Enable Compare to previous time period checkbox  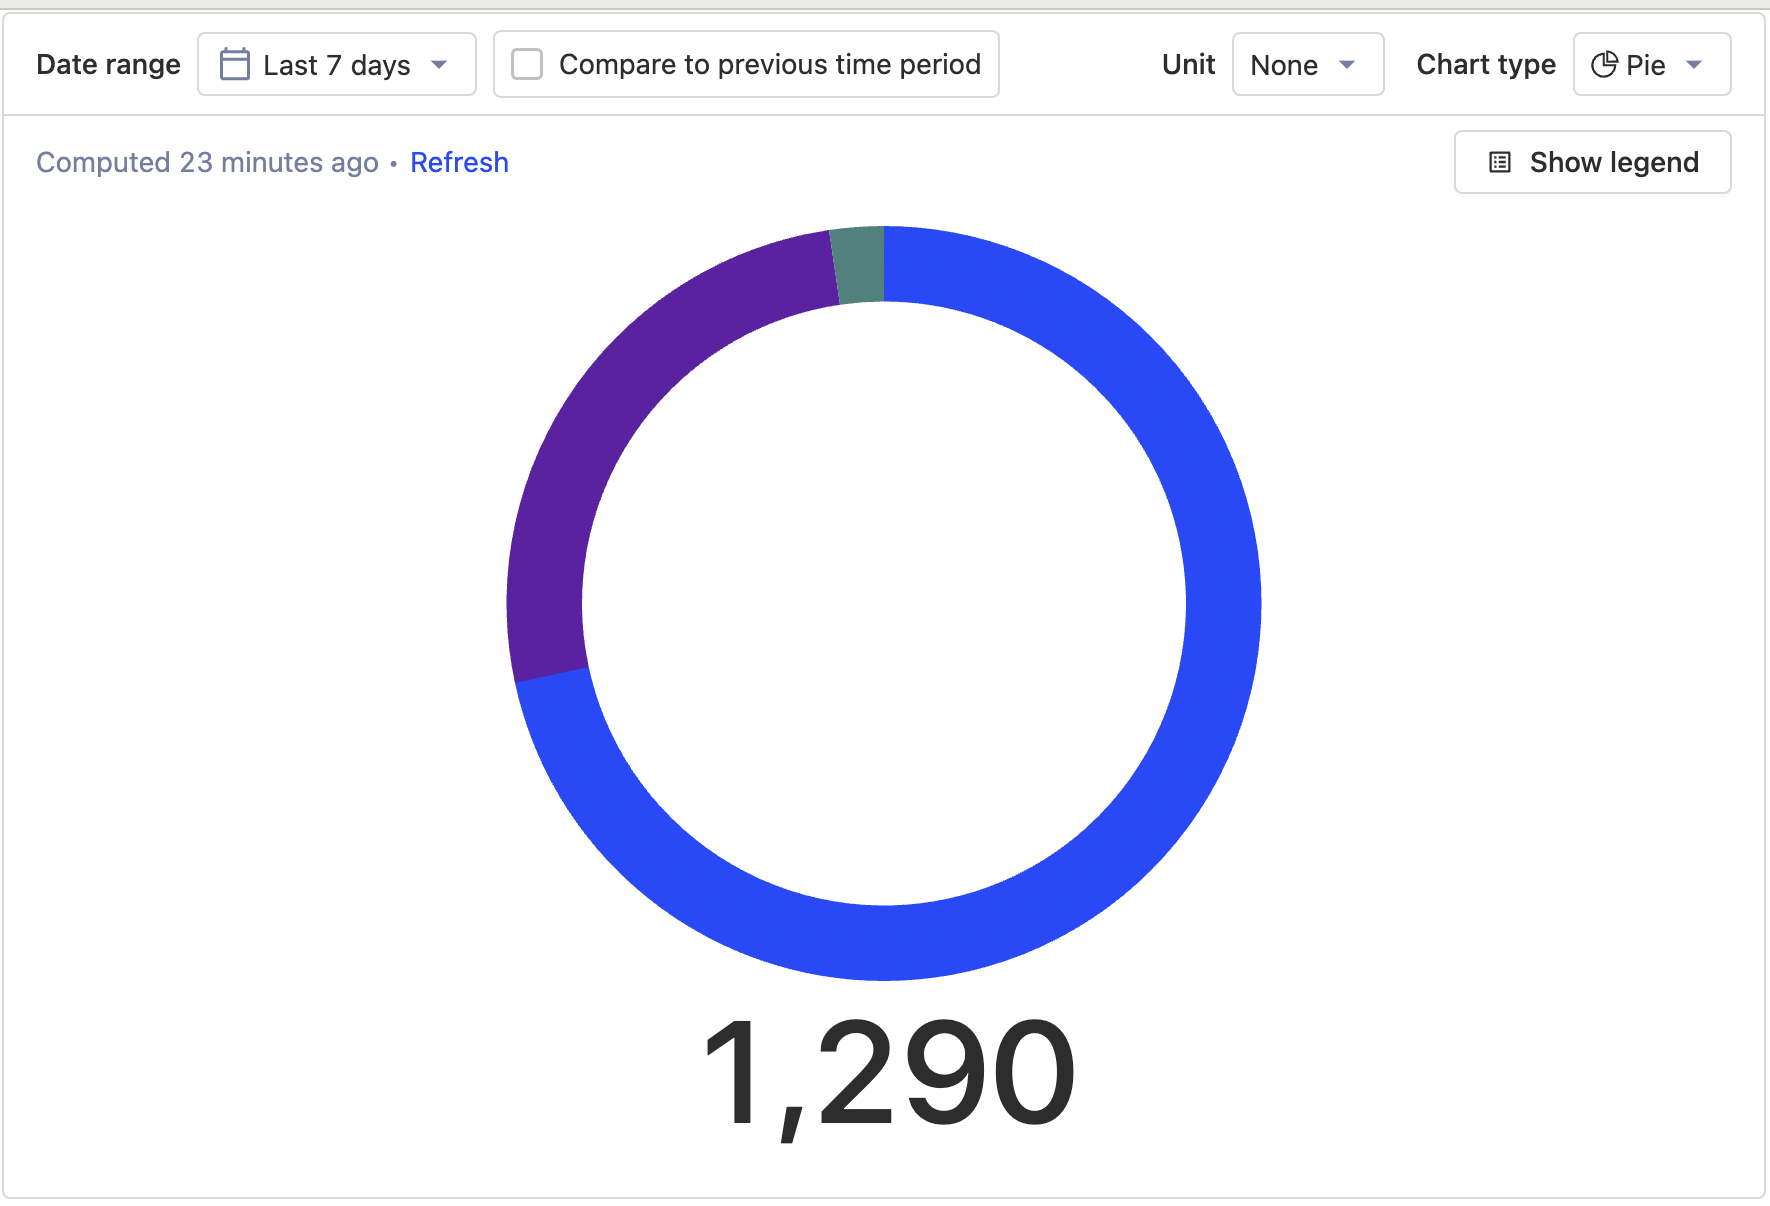(527, 64)
